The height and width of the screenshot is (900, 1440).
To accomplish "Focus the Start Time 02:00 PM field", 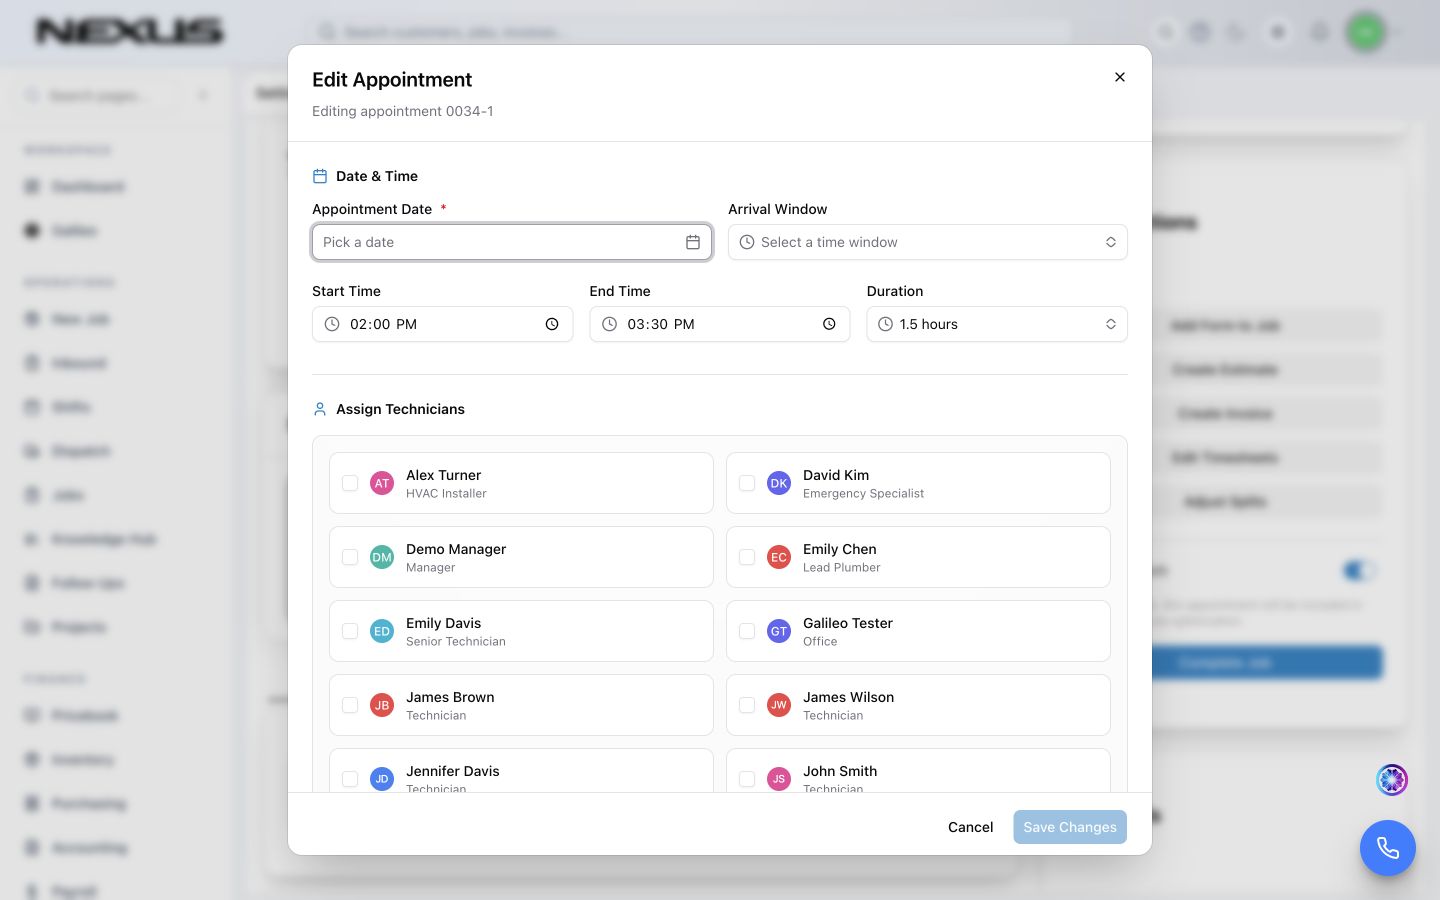I will click(442, 324).
